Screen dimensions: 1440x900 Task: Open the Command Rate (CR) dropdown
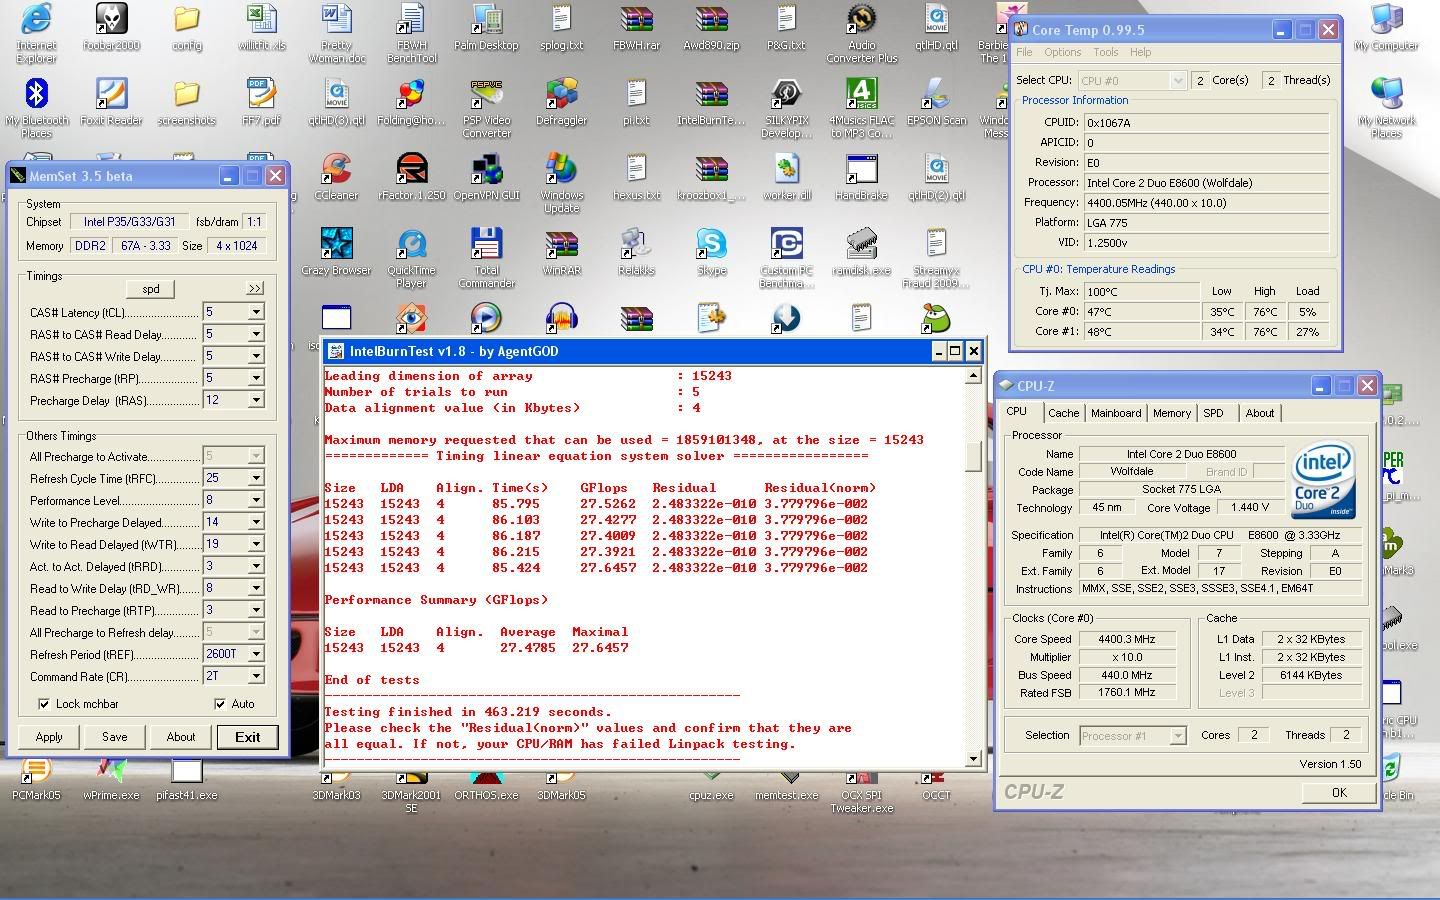tap(256, 677)
